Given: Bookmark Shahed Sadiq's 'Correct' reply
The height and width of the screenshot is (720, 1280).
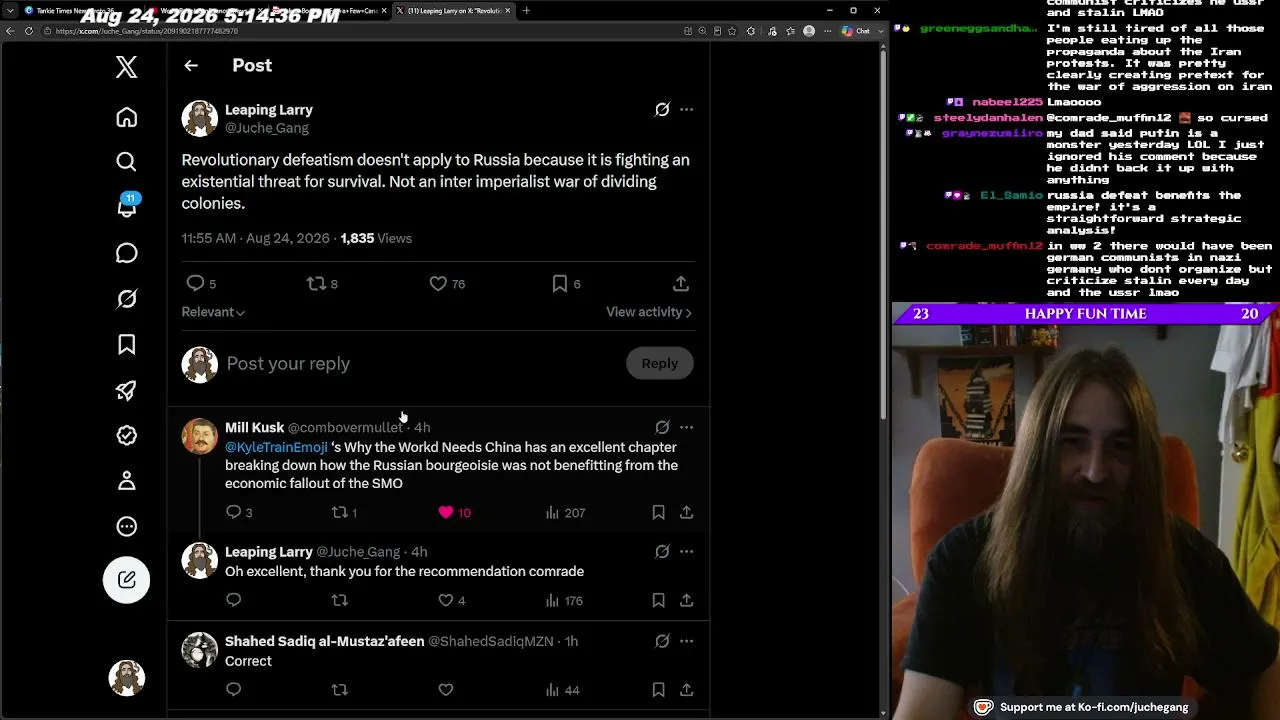Looking at the screenshot, I should click(658, 689).
